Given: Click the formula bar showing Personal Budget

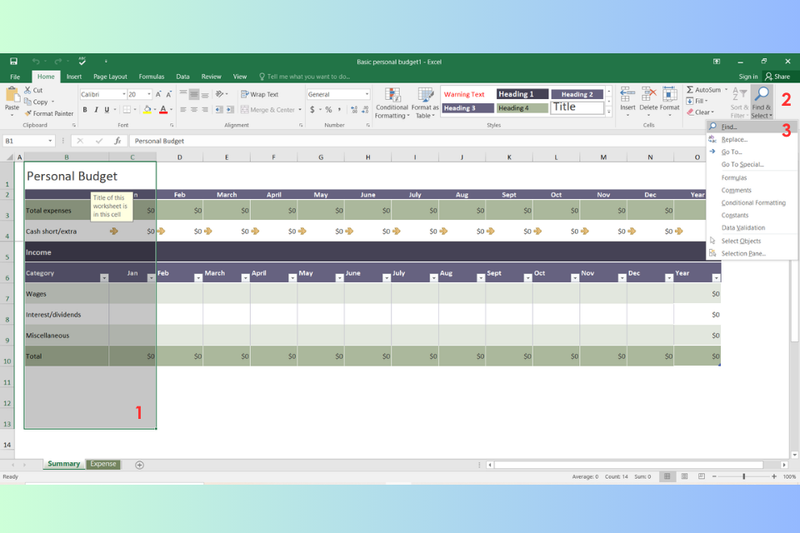Looking at the screenshot, I should point(417,141).
